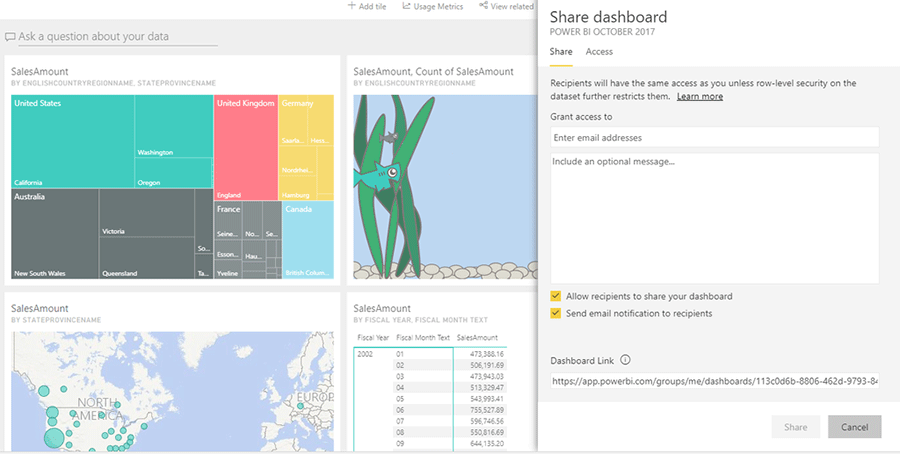Switch to the Access tab
This screenshot has width=900, height=454.
coord(599,52)
